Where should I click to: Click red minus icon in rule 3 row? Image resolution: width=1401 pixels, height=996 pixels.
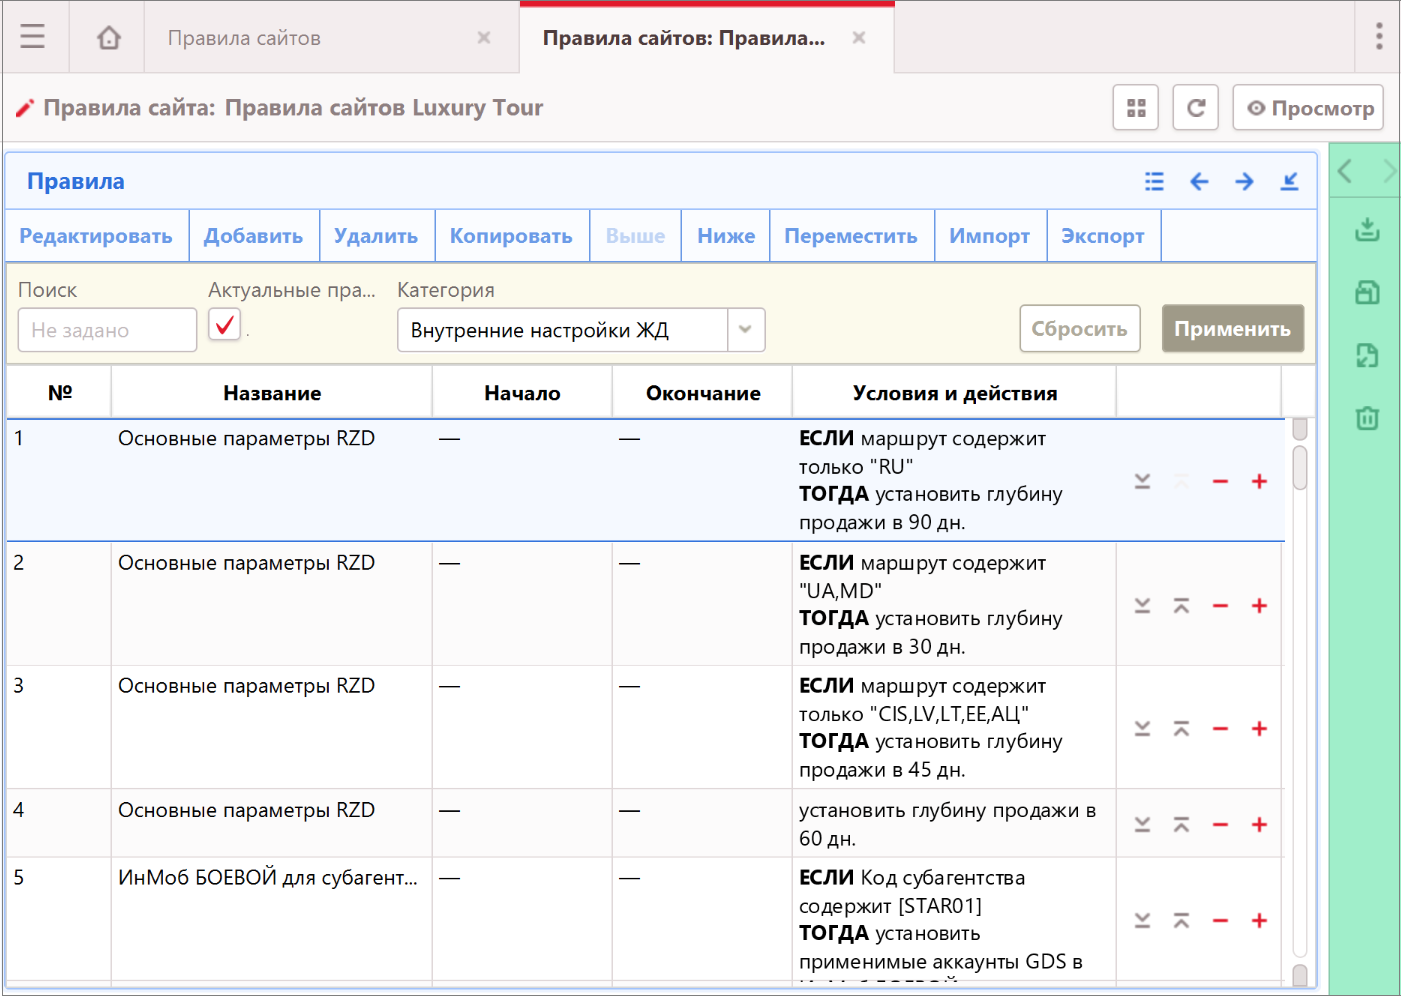[1220, 729]
